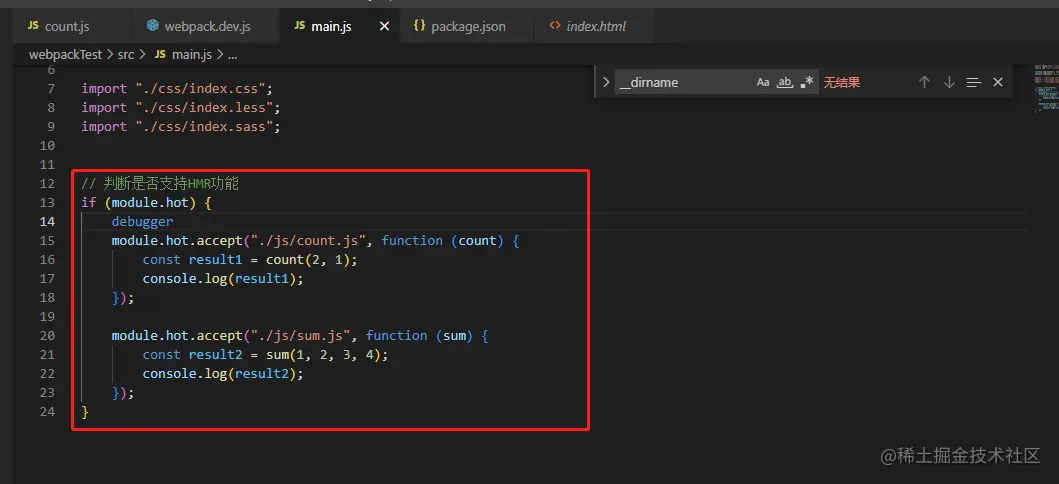Click "./js/sum.js" string on line 20
The width and height of the screenshot is (1059, 484).
pyautogui.click(x=301, y=335)
